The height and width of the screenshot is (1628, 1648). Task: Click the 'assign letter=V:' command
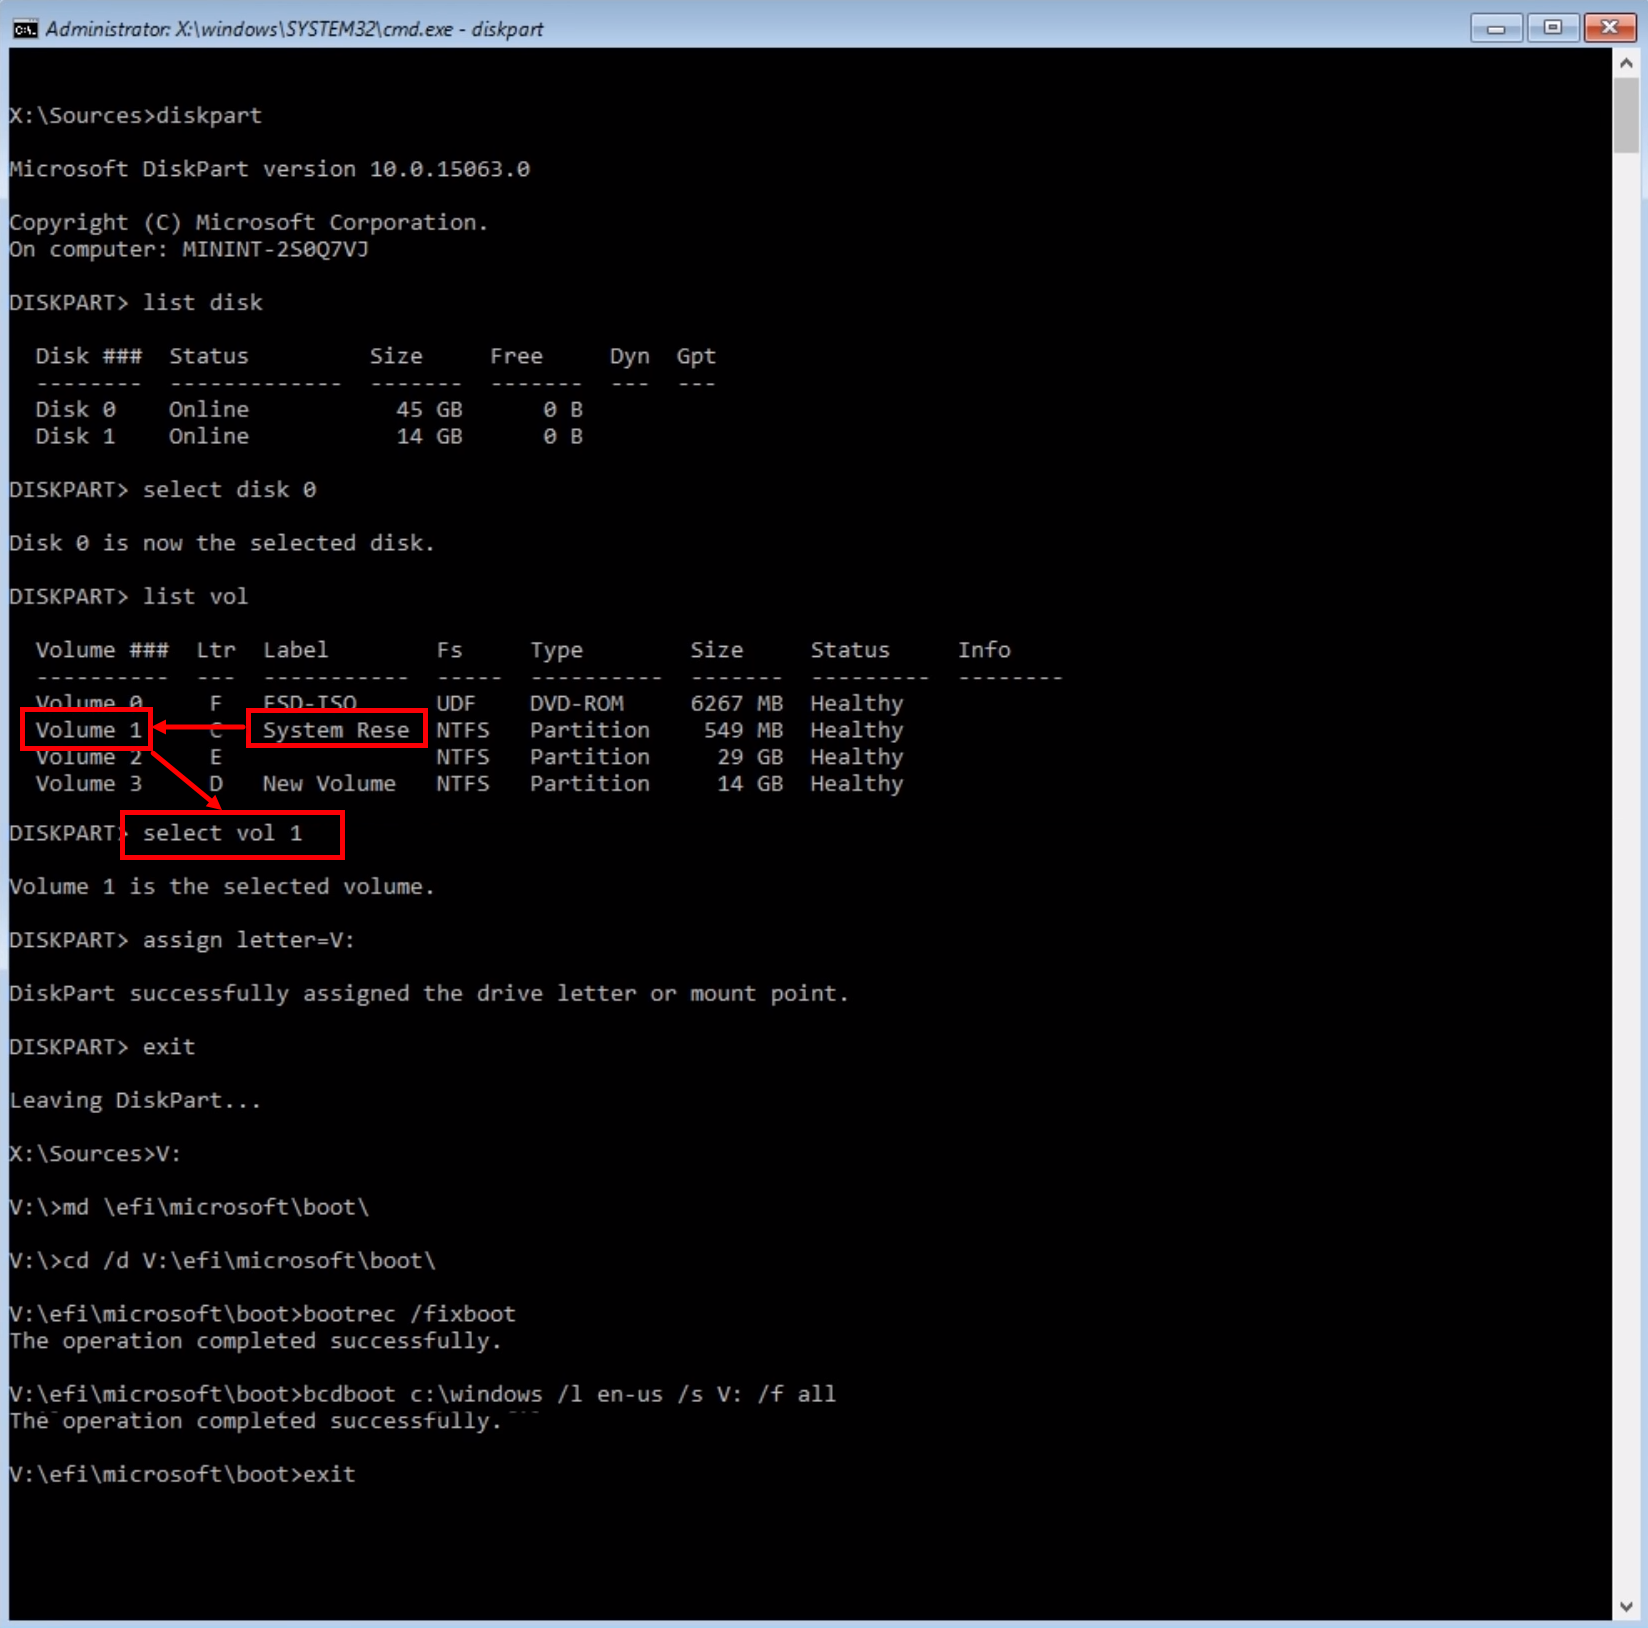point(246,939)
